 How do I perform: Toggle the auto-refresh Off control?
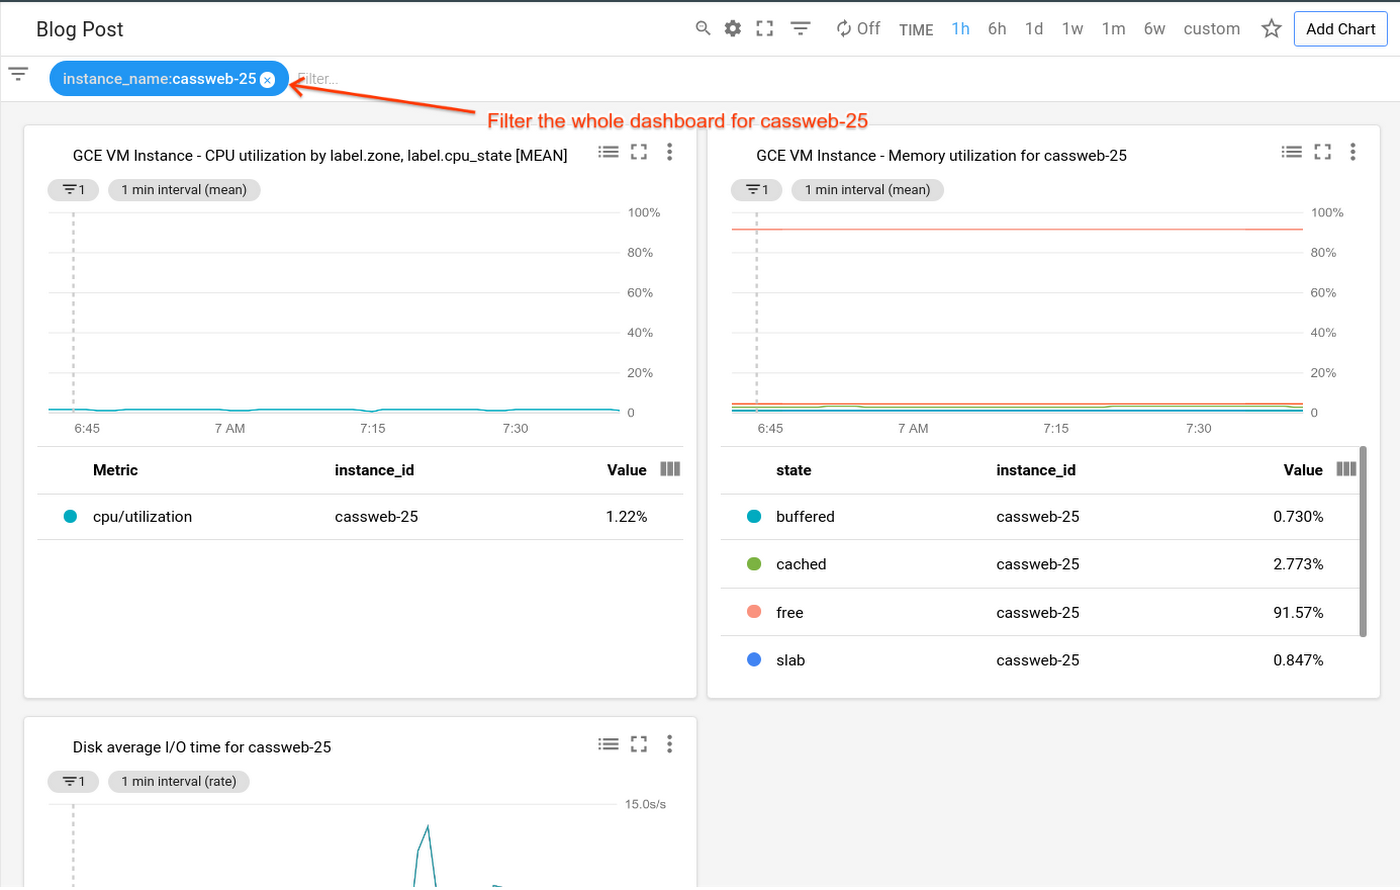click(x=858, y=28)
